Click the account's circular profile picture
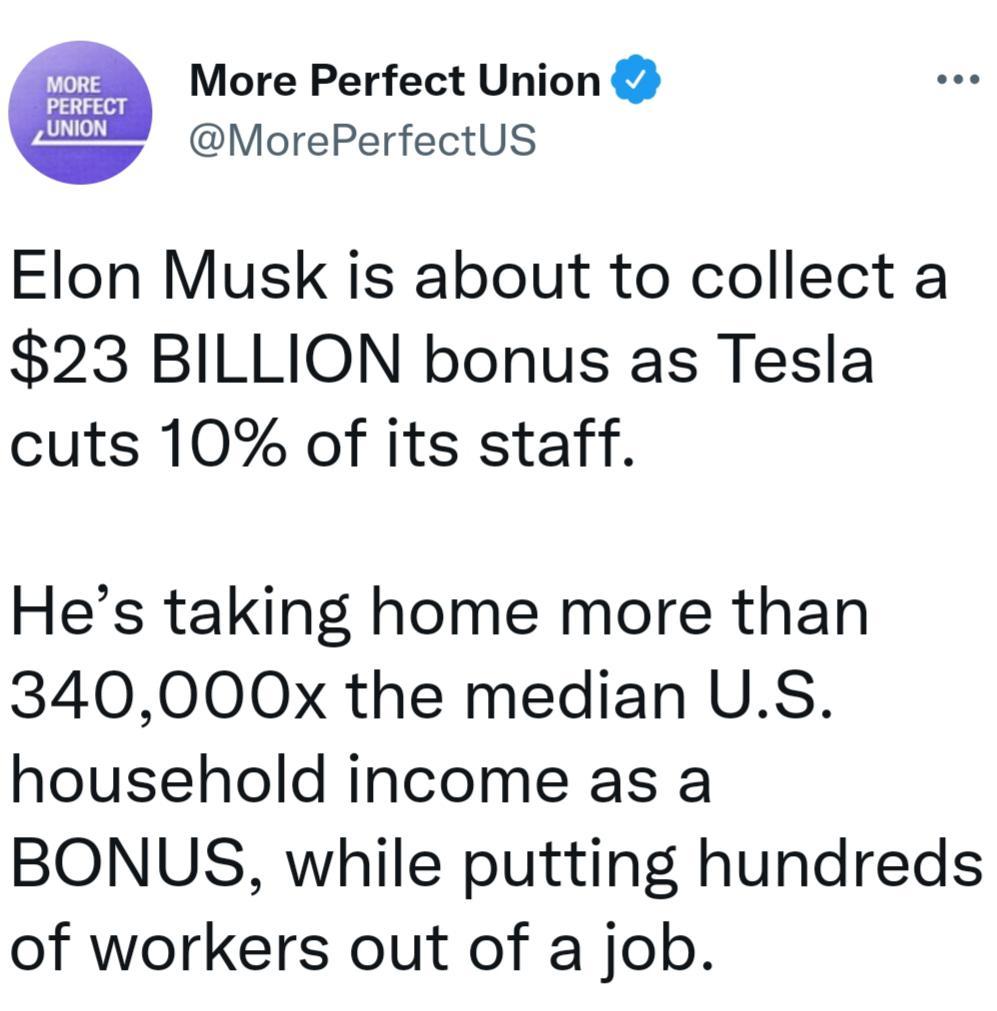The width and height of the screenshot is (997, 1011). tap(81, 110)
